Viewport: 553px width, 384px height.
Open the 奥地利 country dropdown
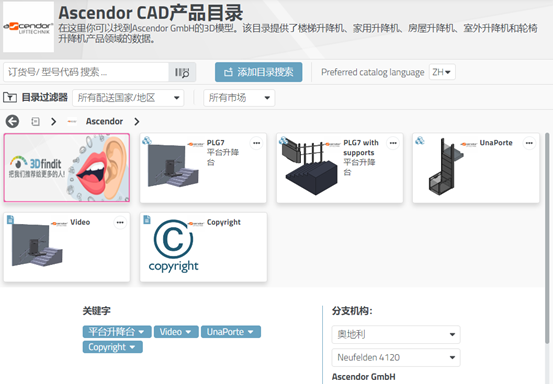click(396, 334)
